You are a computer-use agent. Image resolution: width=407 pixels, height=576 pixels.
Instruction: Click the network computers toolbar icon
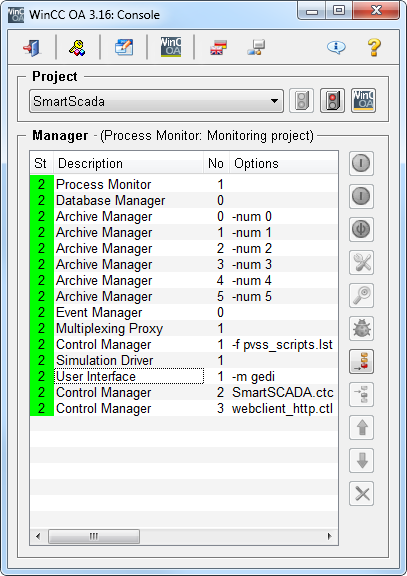pos(256,47)
